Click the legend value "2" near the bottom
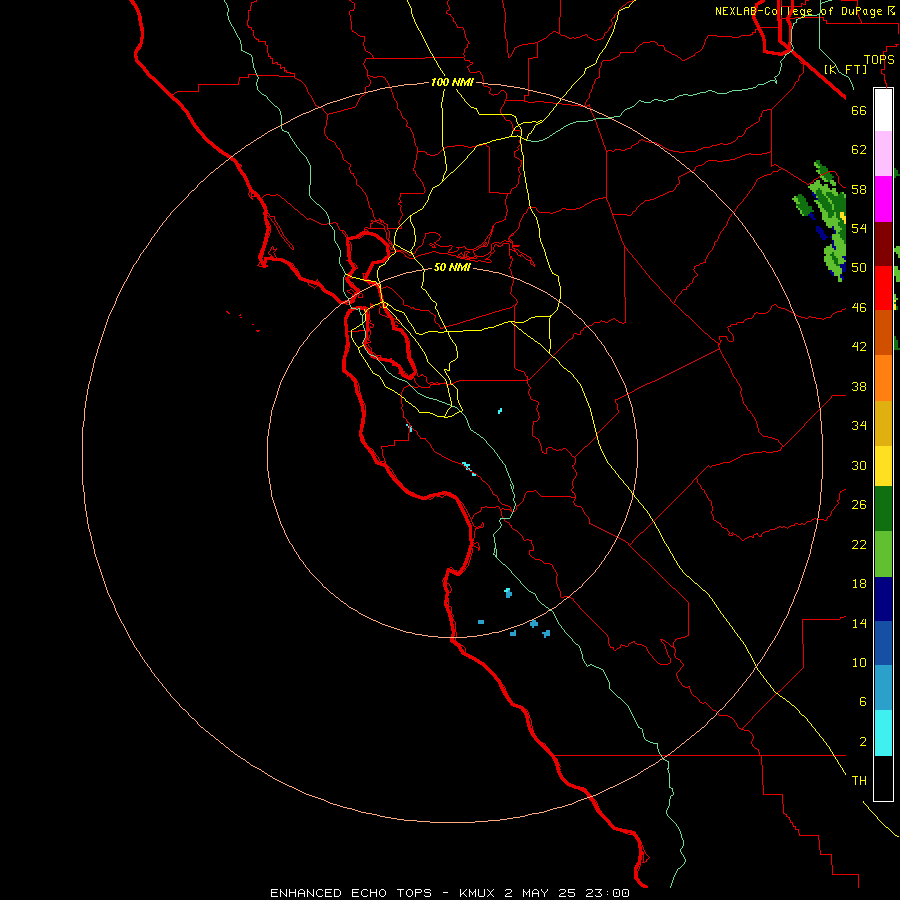 coord(863,742)
